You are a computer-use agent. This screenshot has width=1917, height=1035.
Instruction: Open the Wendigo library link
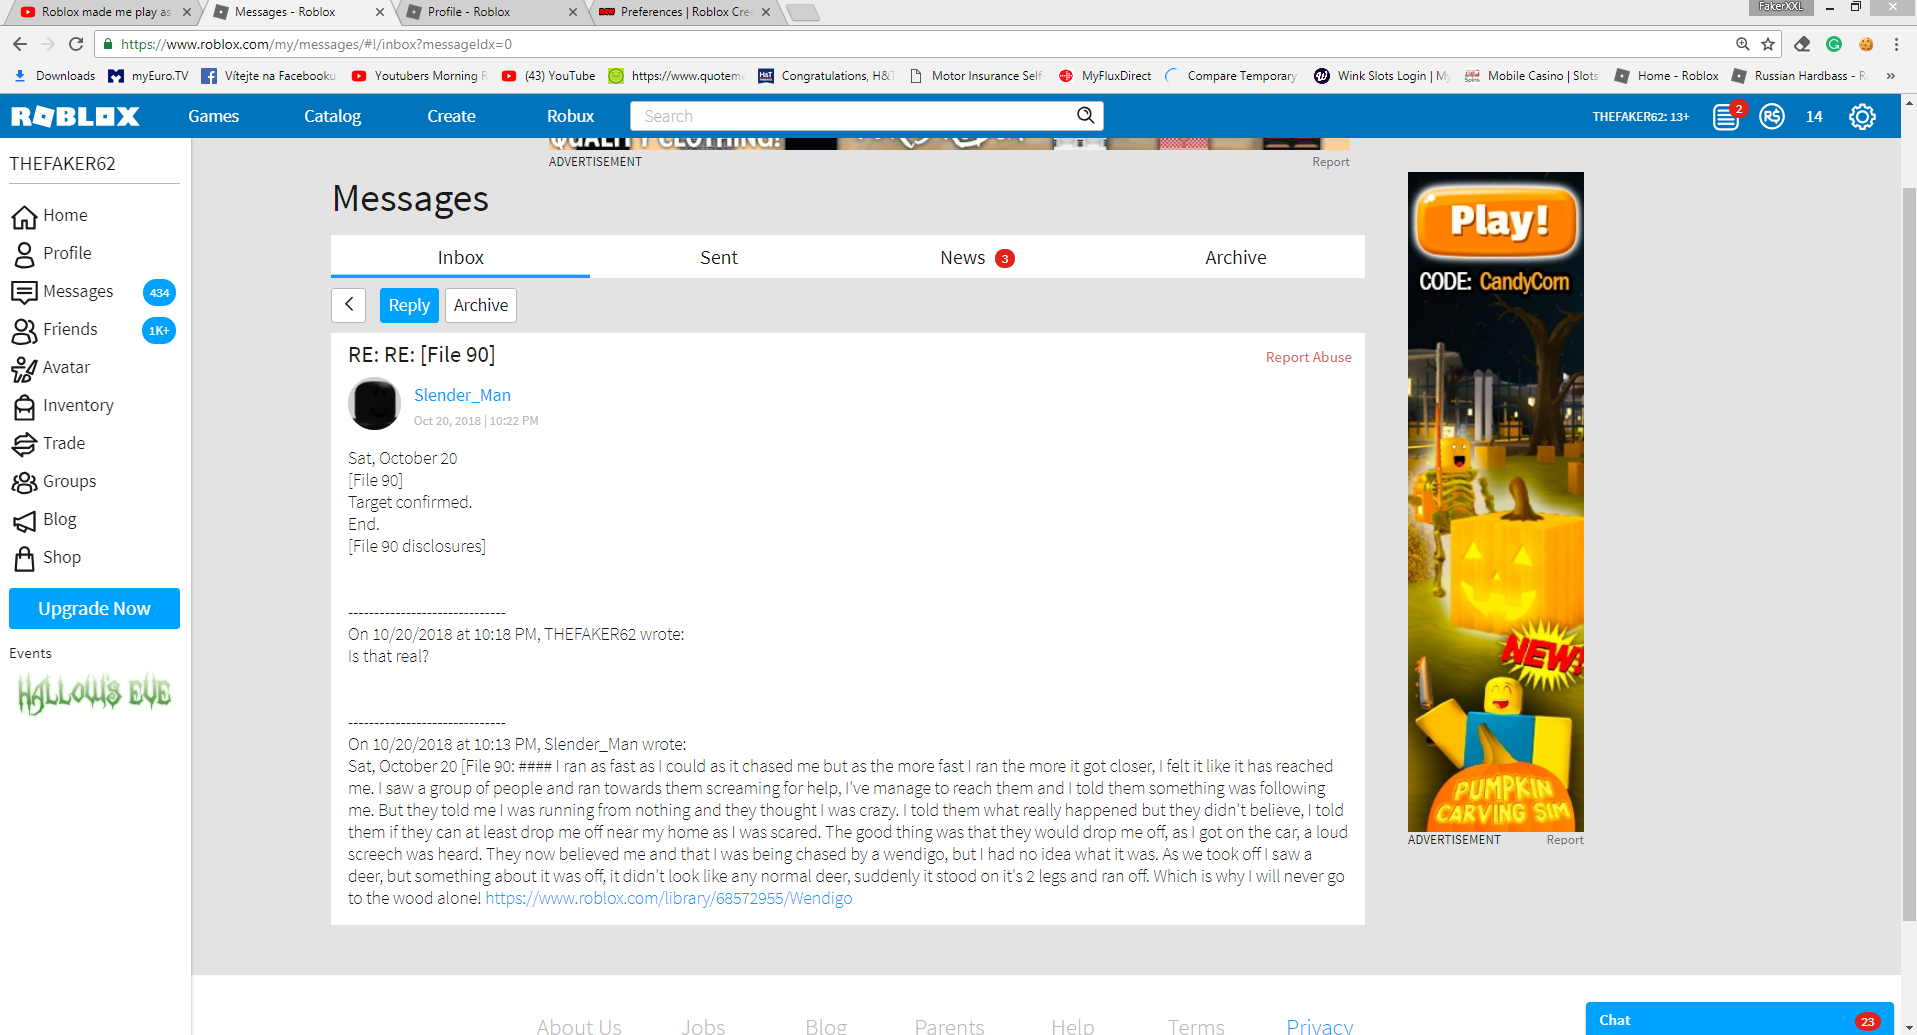(x=669, y=898)
